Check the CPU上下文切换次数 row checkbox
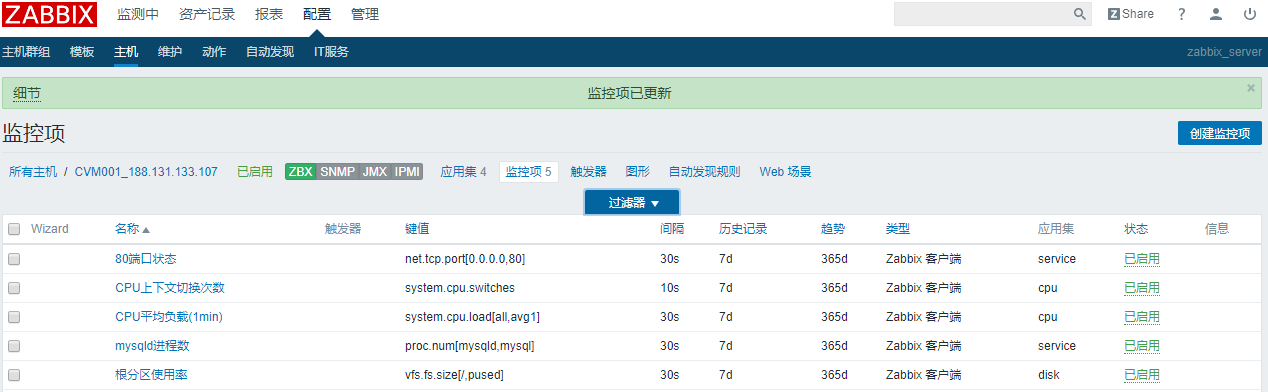The width and height of the screenshot is (1268, 392). [x=14, y=287]
